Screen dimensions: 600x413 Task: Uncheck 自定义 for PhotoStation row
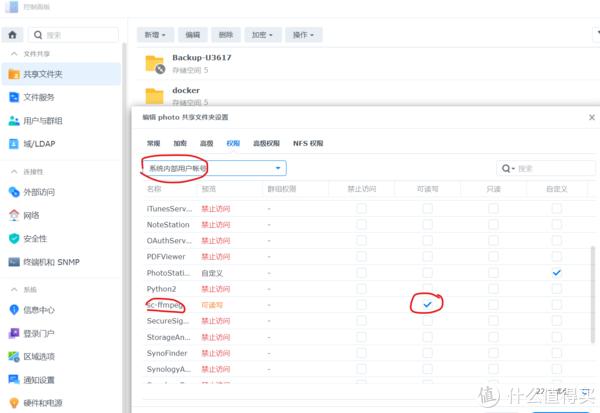[556, 273]
